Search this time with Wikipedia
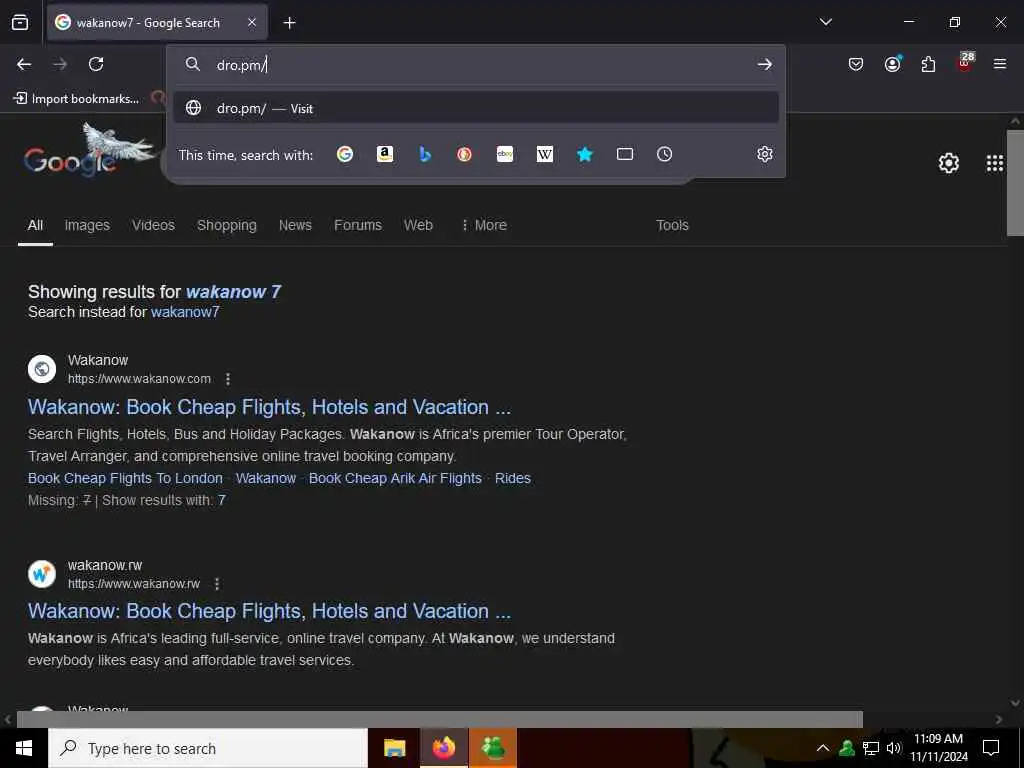 point(545,154)
